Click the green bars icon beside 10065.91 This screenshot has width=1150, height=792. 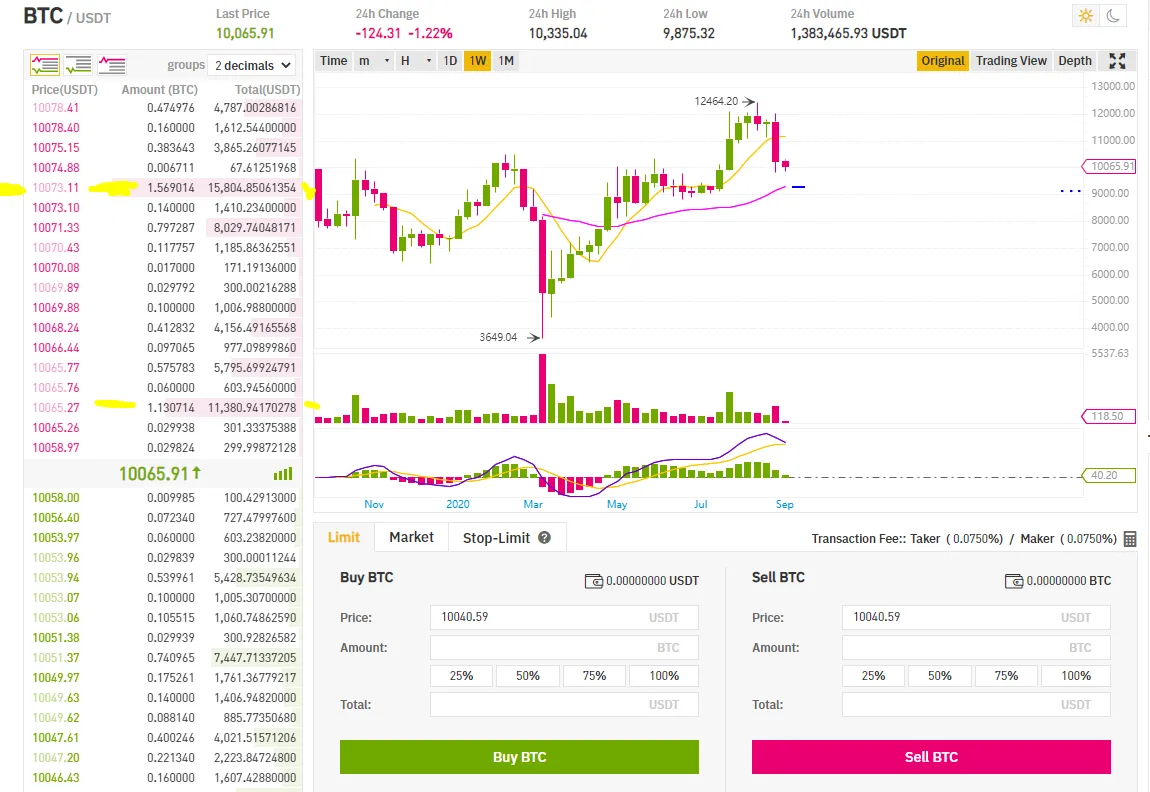283,474
